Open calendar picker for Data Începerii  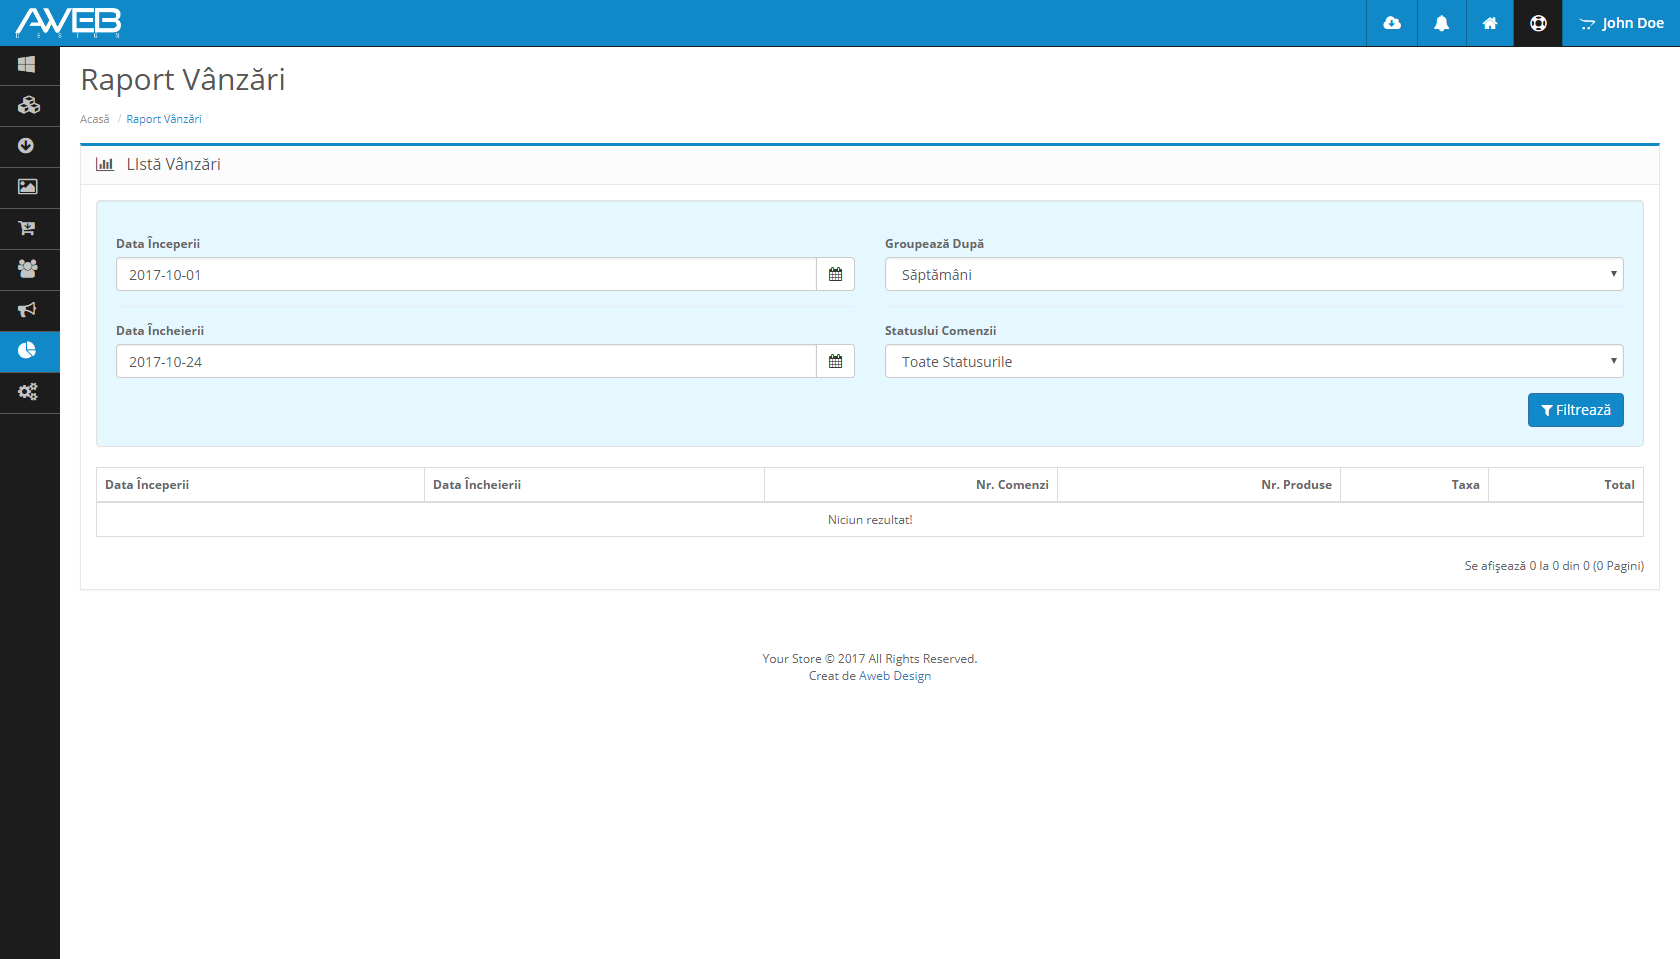coord(835,275)
